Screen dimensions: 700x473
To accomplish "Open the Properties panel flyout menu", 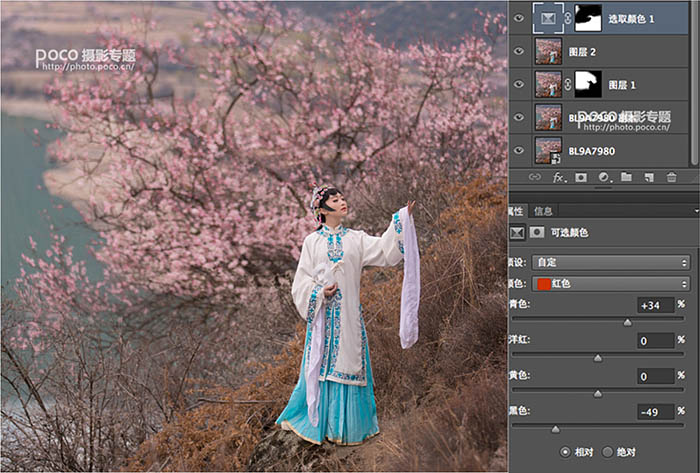I will 696,211.
